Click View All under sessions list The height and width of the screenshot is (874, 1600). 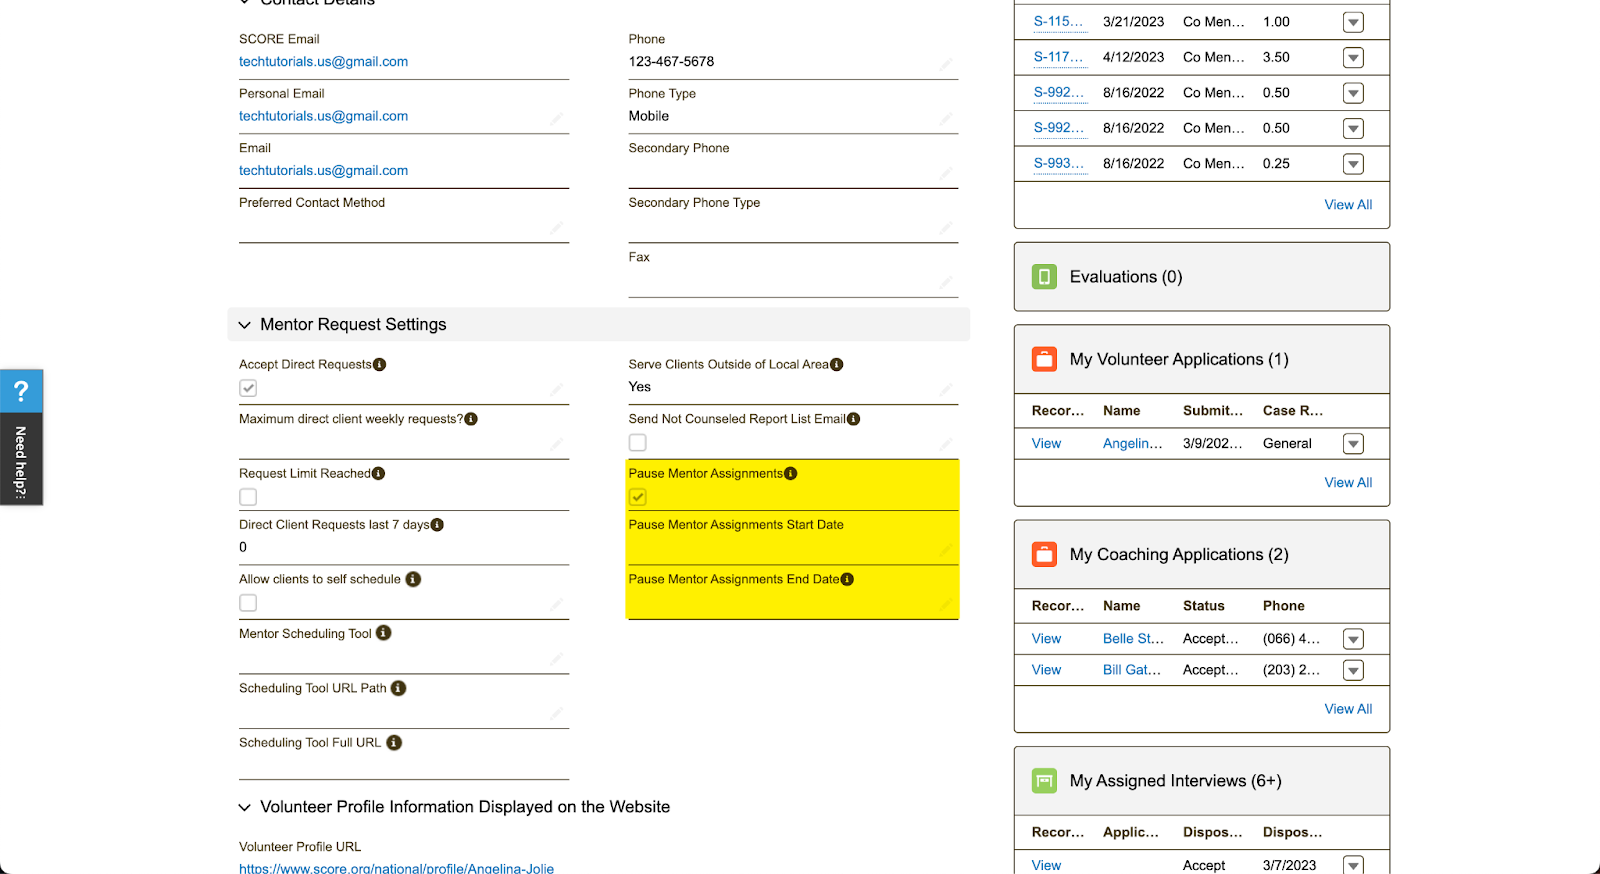click(x=1348, y=205)
